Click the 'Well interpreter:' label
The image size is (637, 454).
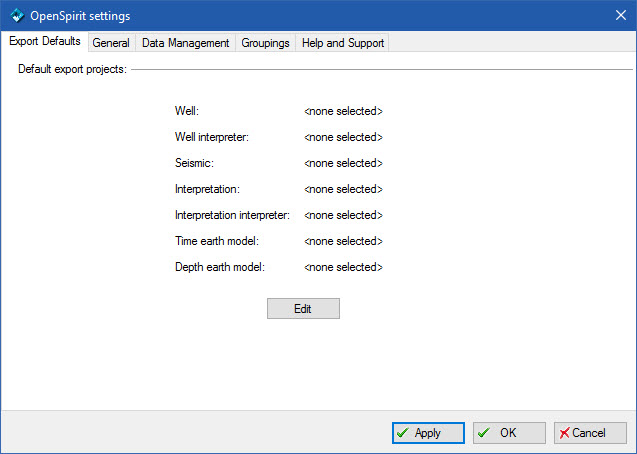212,137
